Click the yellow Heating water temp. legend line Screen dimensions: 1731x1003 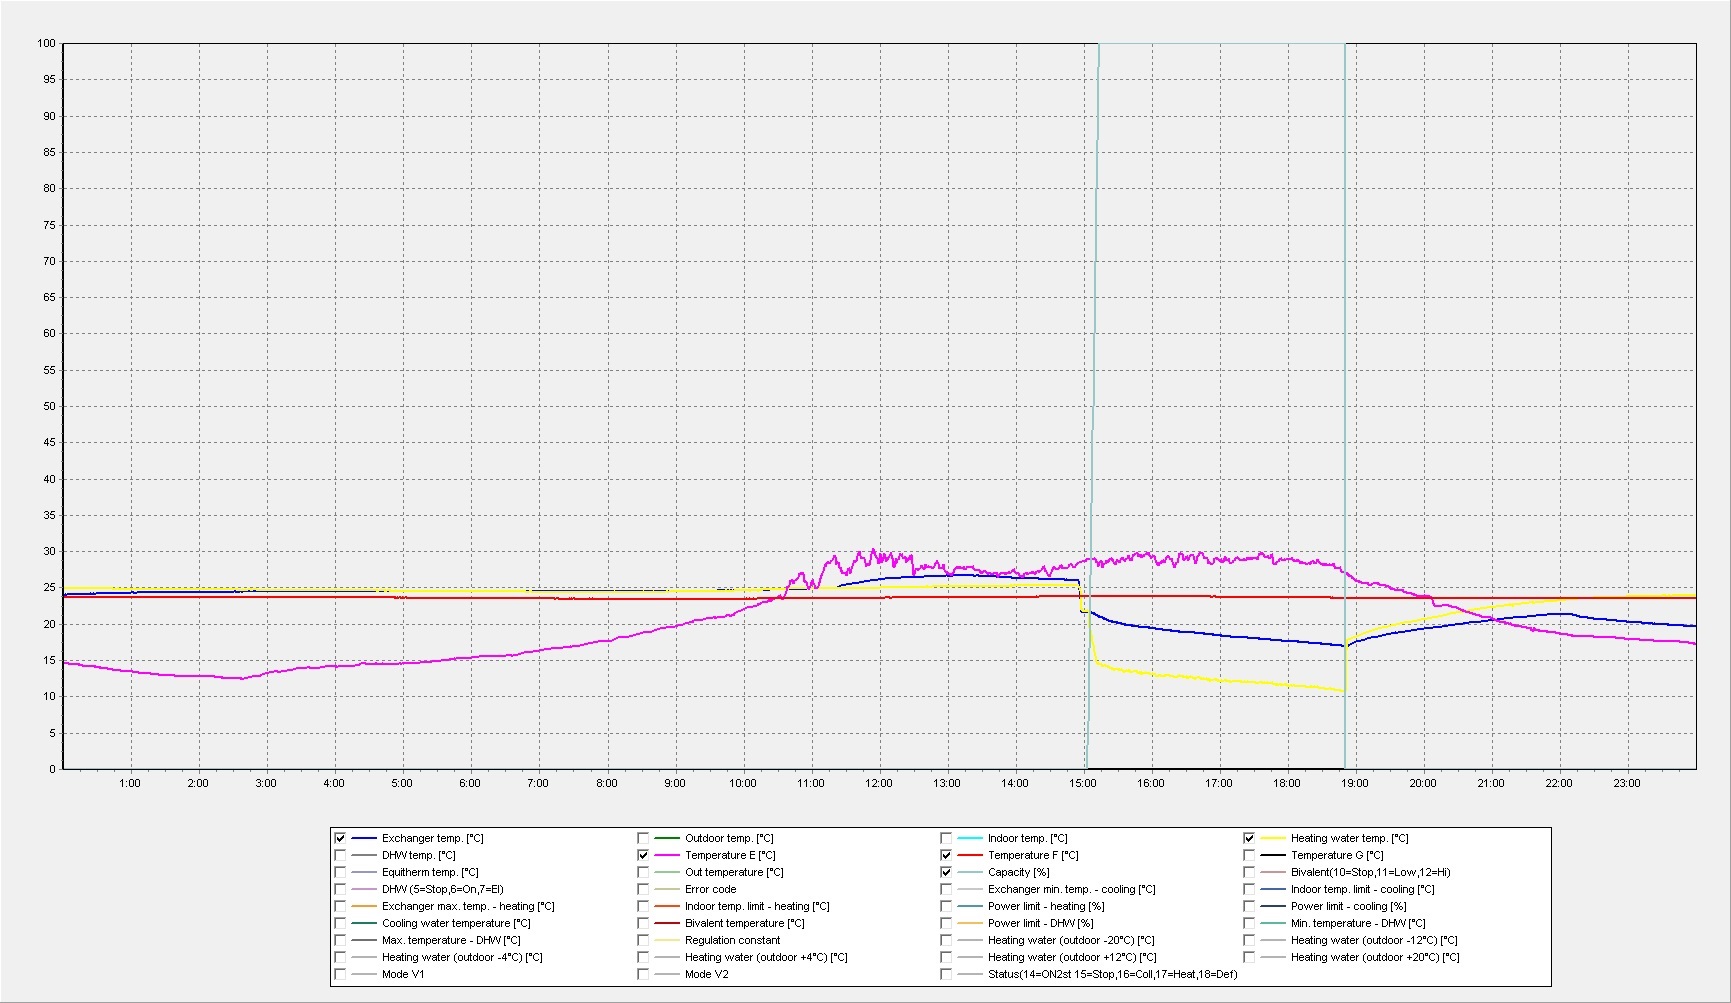point(1273,838)
